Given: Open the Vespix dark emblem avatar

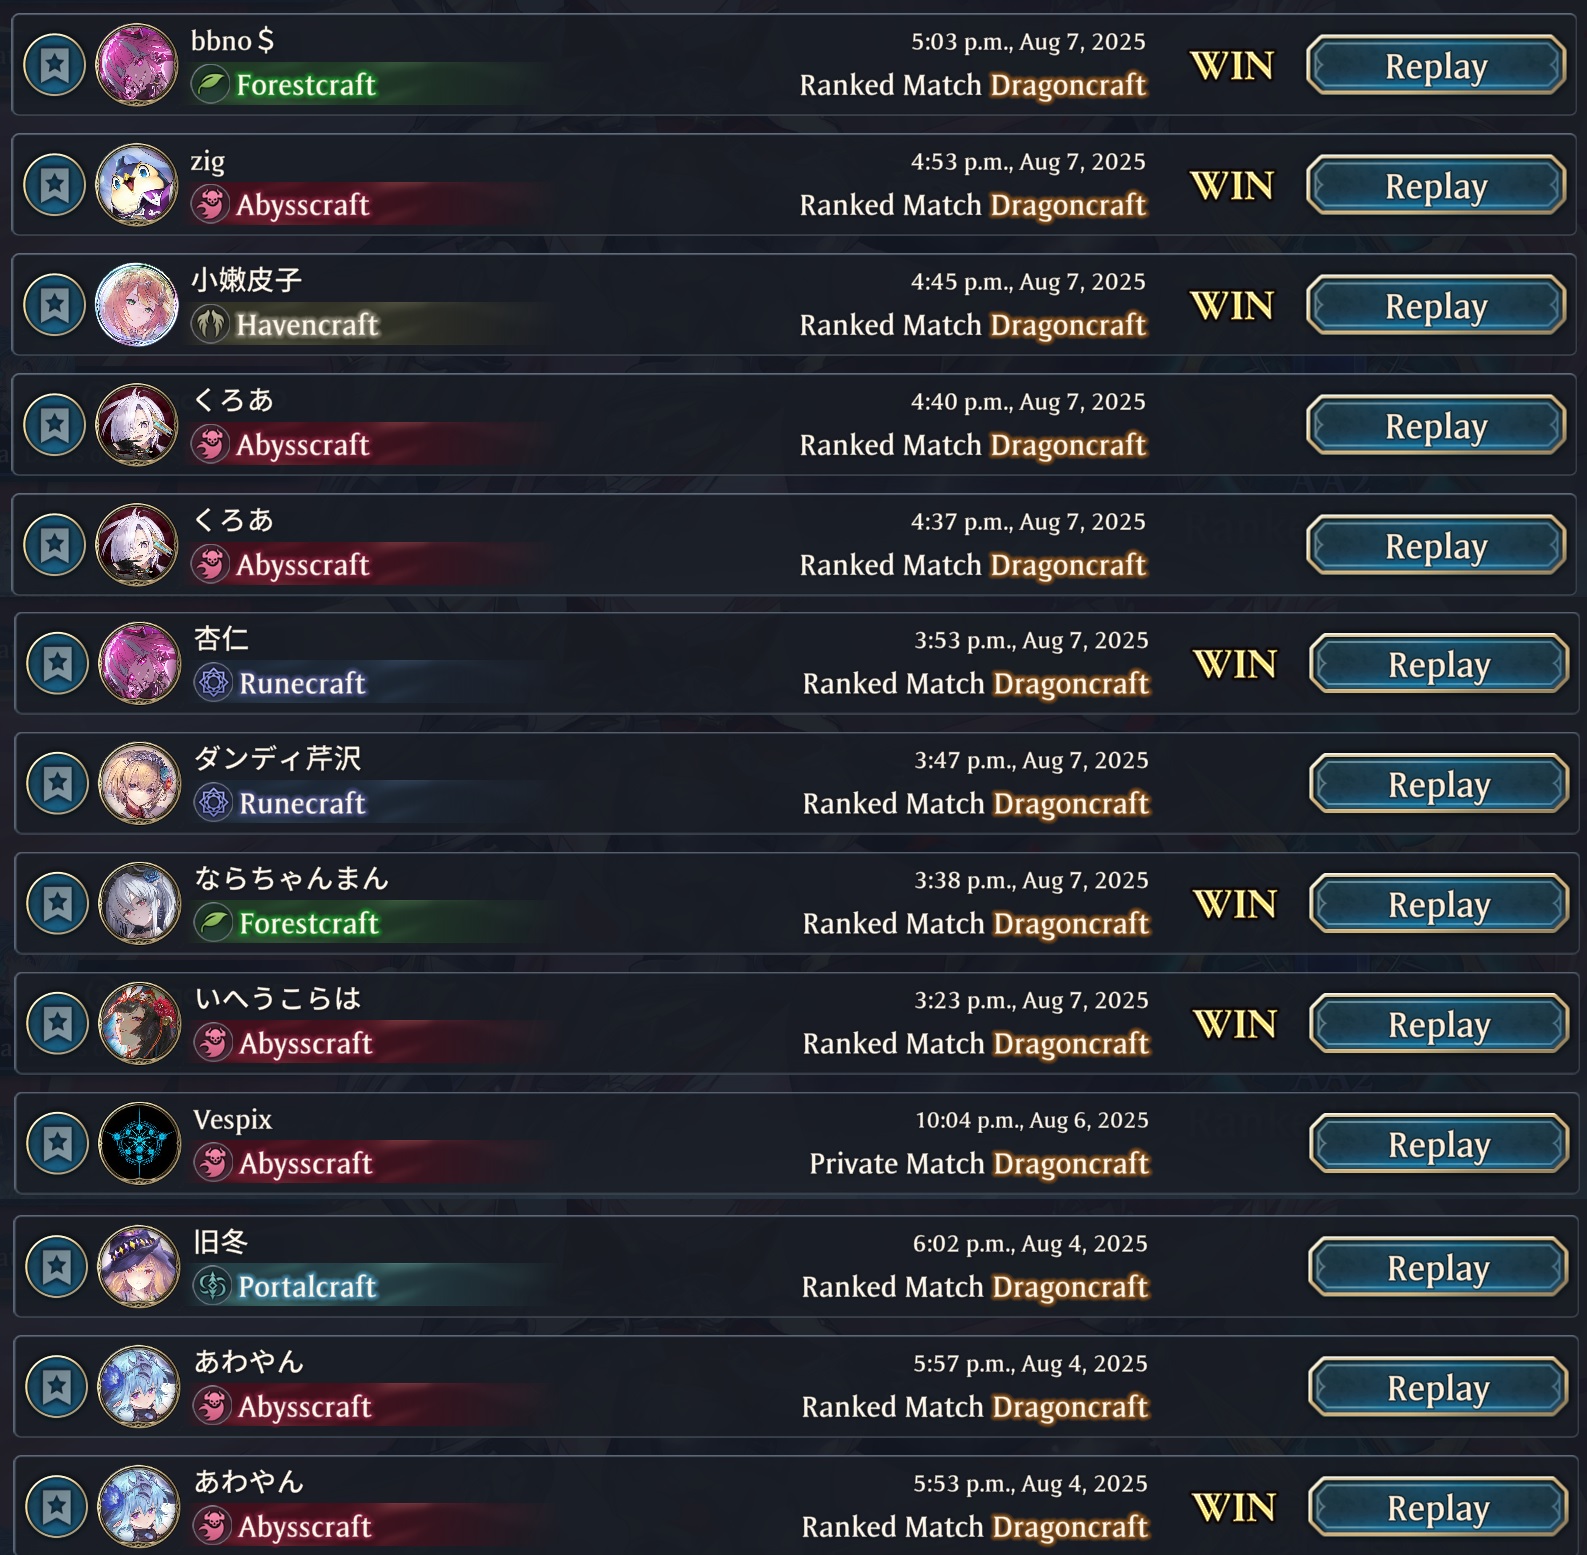Looking at the screenshot, I should [140, 1143].
